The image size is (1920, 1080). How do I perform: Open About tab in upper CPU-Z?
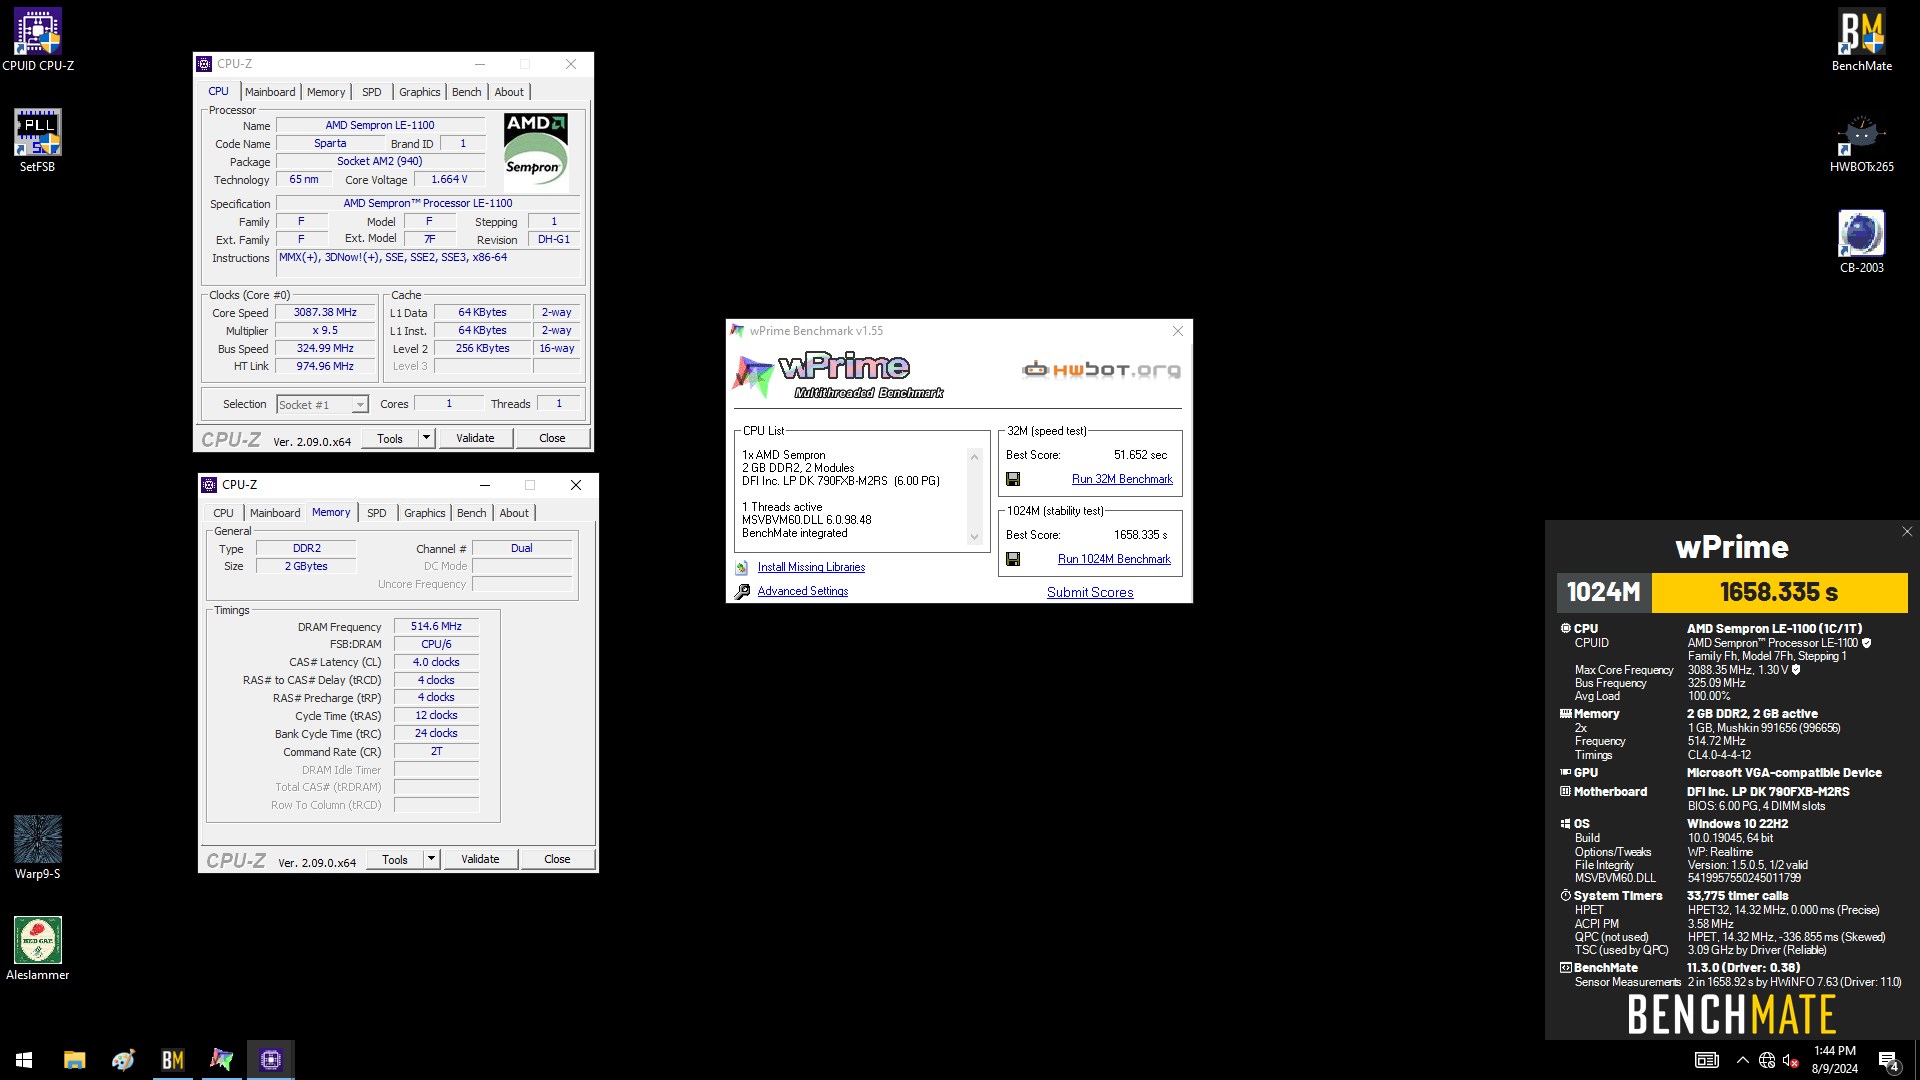[509, 92]
